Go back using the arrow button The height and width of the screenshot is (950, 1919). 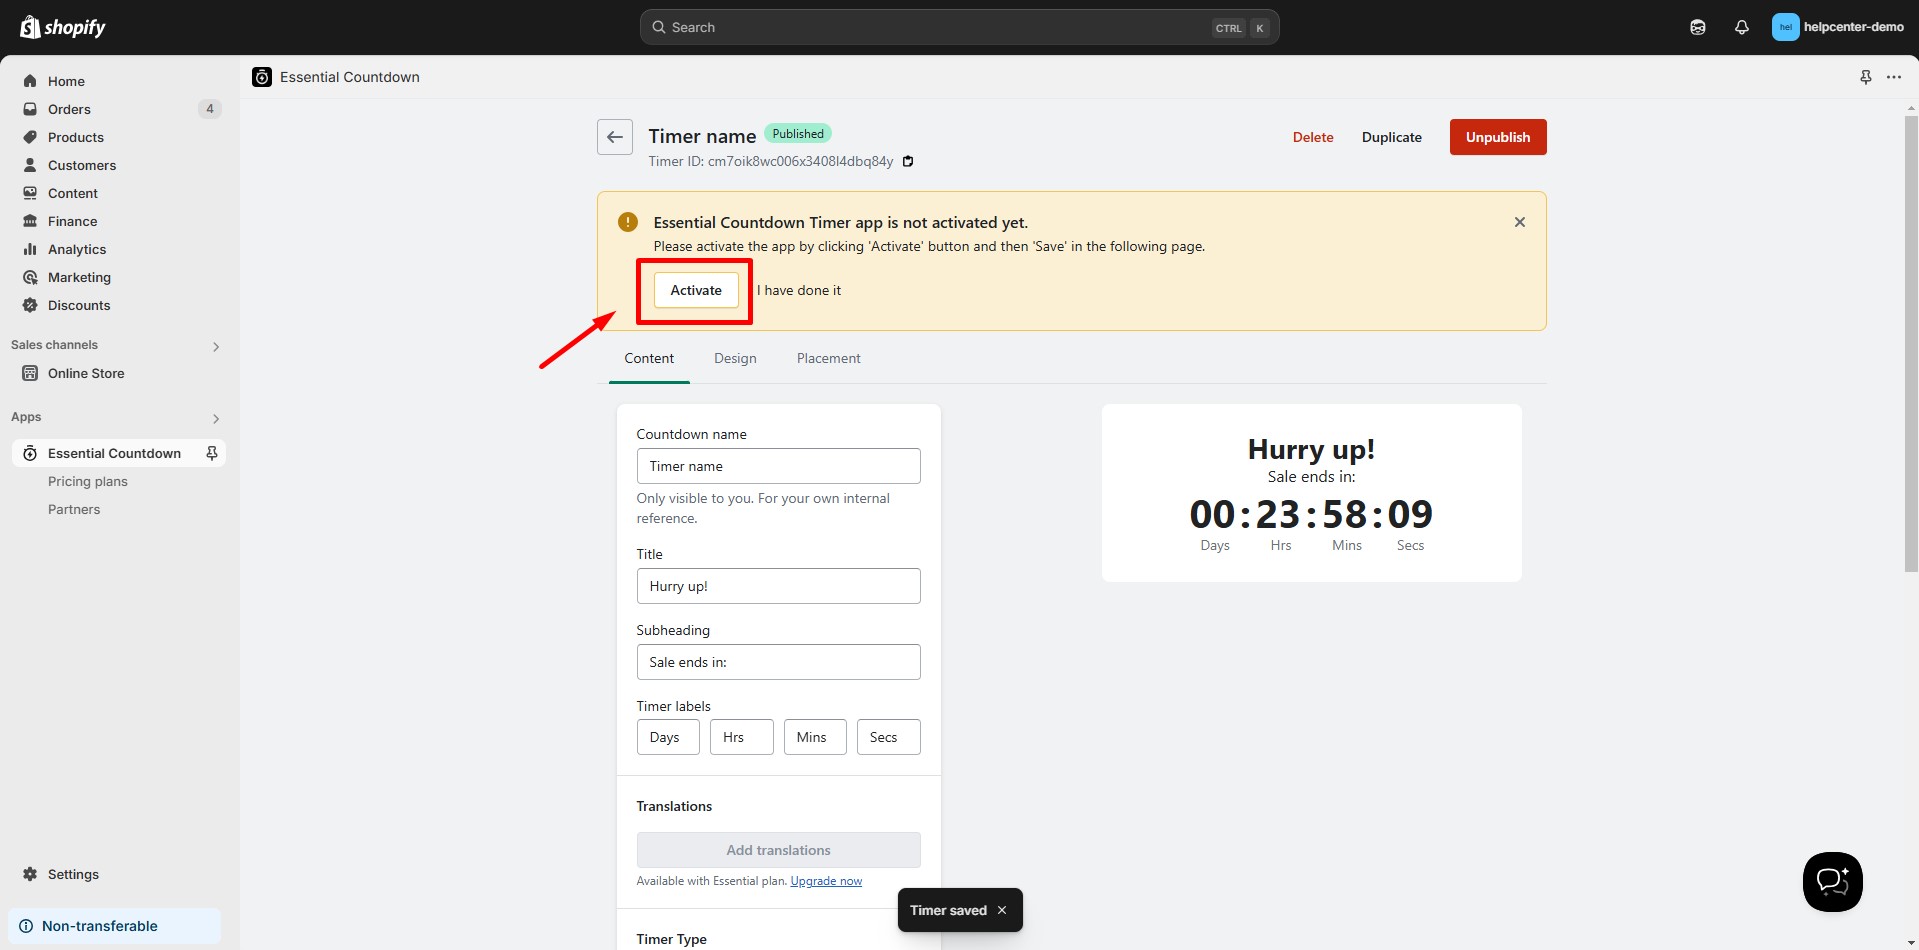[x=615, y=137]
